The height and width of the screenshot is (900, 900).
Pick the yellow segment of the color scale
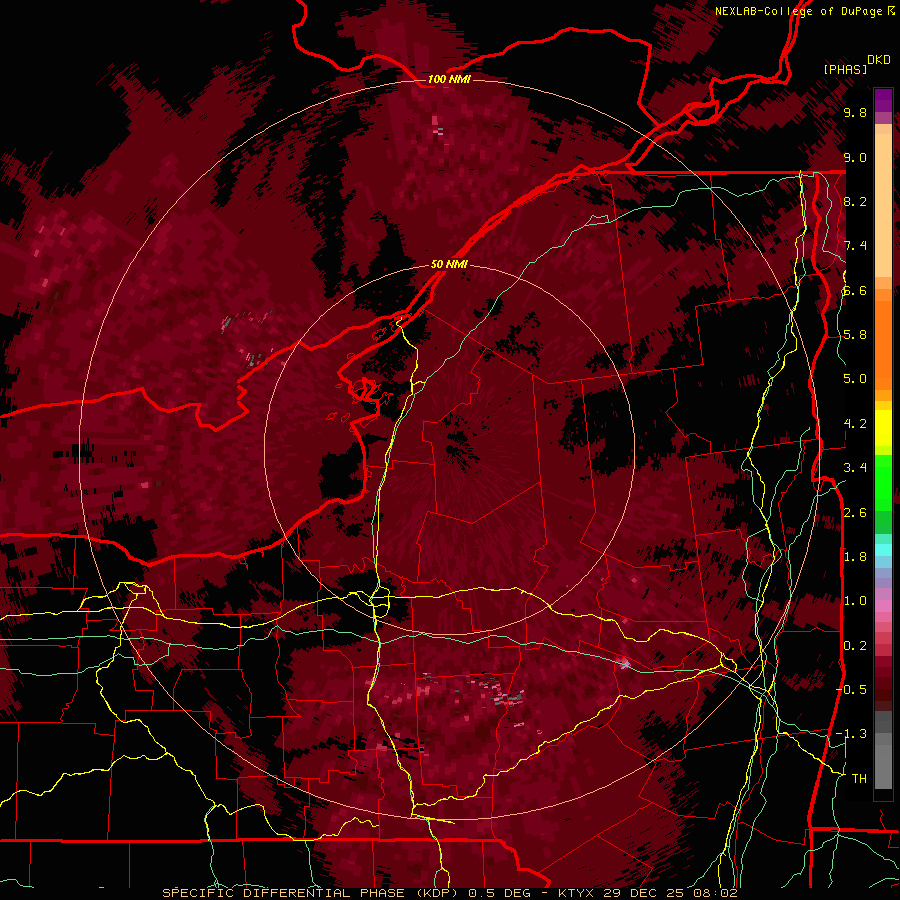click(x=883, y=428)
